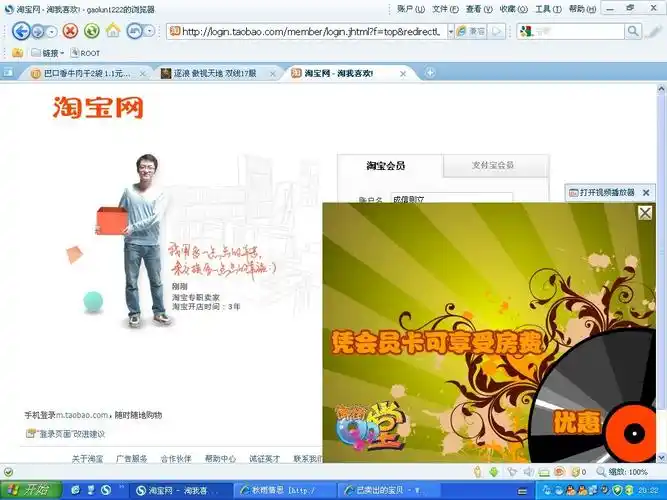Select the 淘宝会员 login tab

[386, 166]
